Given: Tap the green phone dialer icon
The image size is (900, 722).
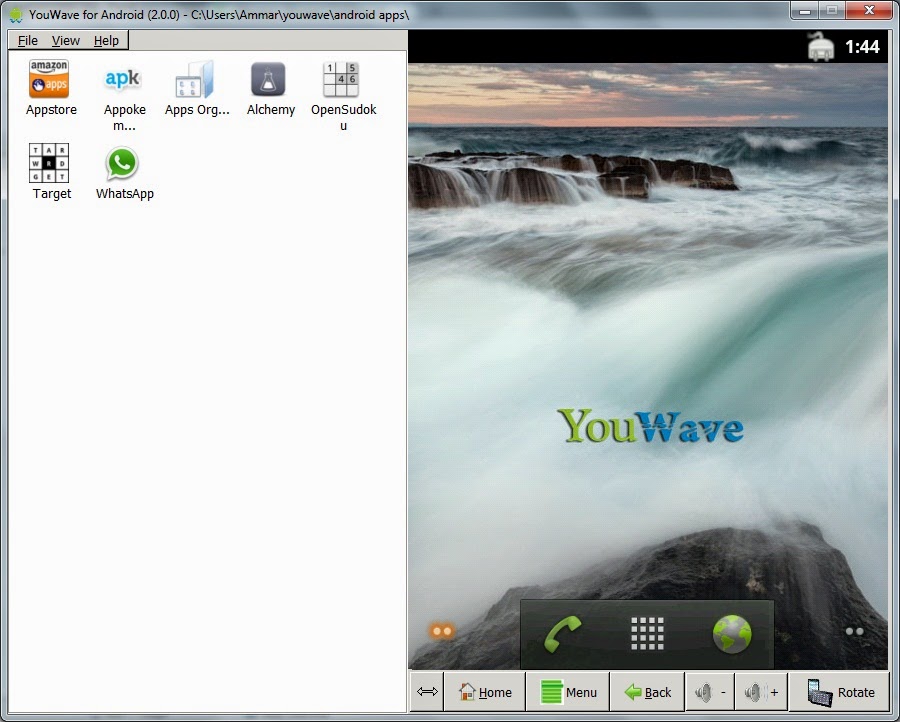Looking at the screenshot, I should click(x=562, y=634).
